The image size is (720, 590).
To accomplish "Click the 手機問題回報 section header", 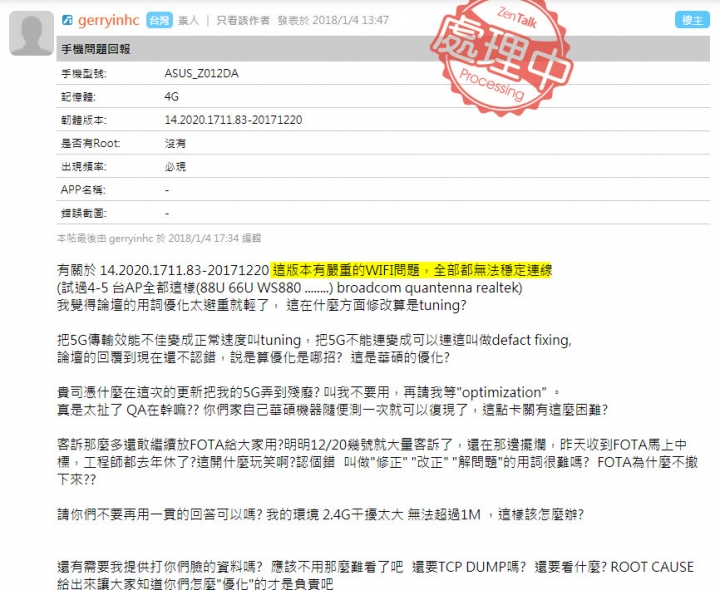I will tap(96, 49).
